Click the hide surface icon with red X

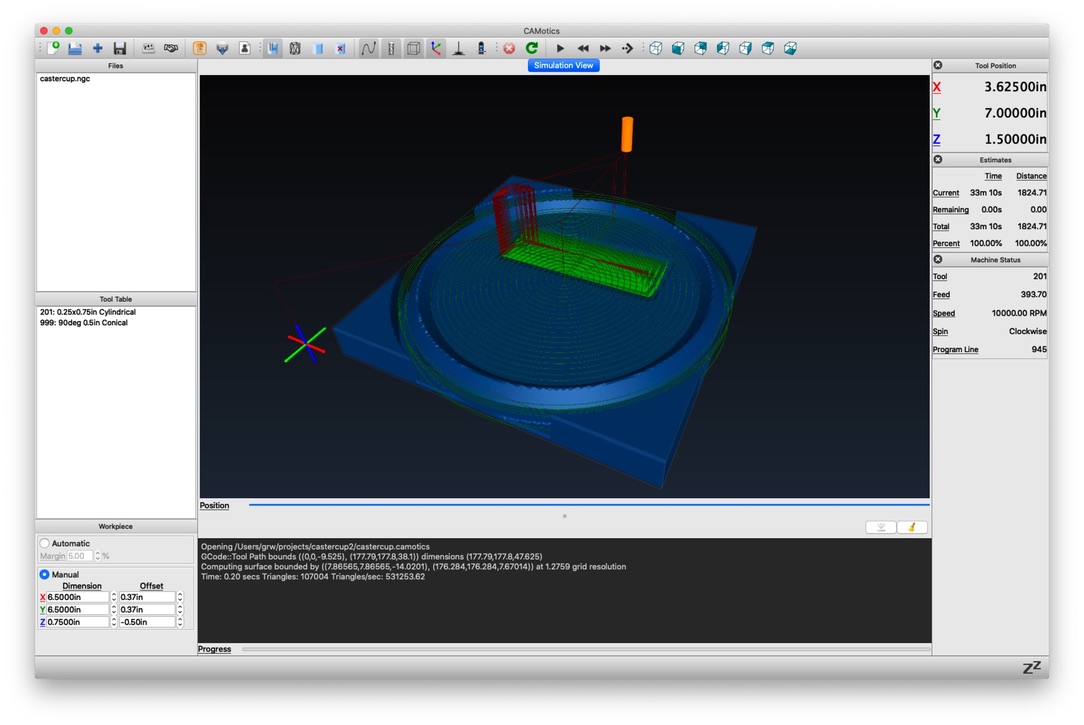340,48
